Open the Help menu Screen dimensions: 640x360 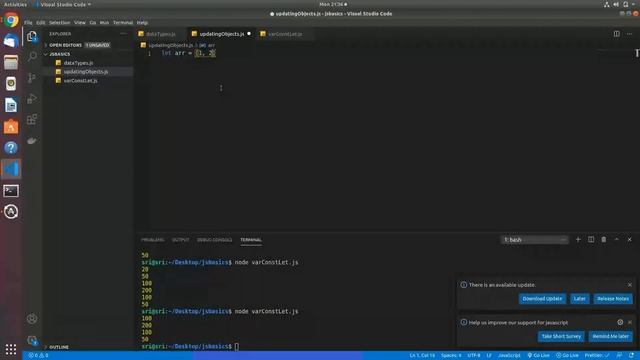(142, 22)
